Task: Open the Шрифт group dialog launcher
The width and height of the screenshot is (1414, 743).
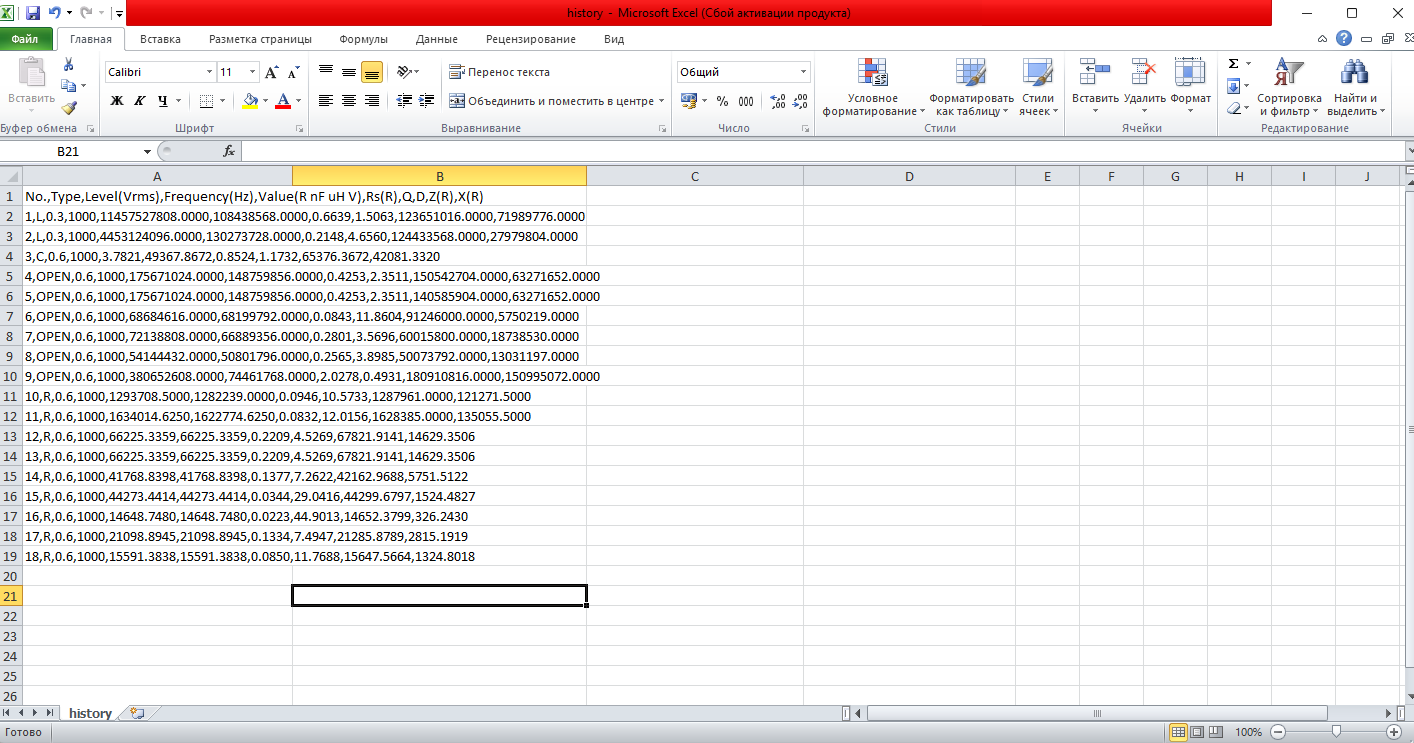Action: tap(300, 129)
